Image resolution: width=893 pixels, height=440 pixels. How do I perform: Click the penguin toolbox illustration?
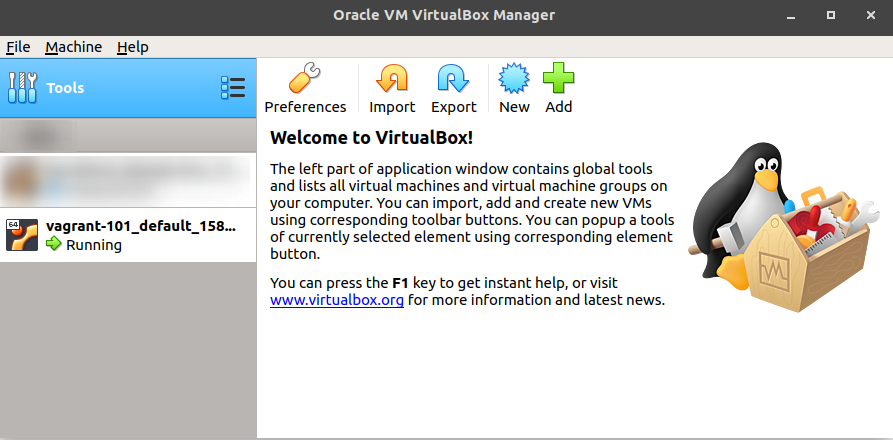point(784,226)
